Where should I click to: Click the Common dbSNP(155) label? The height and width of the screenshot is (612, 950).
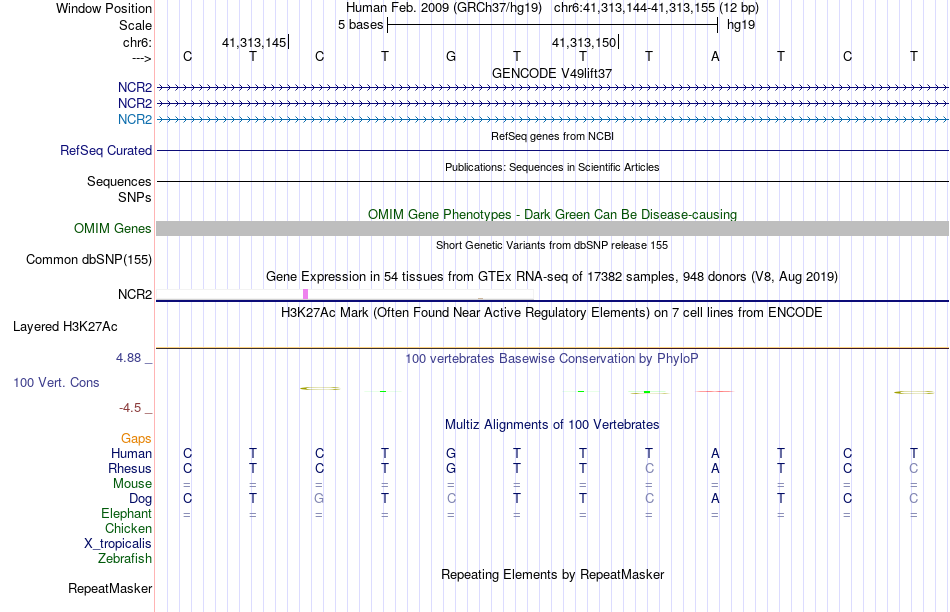(x=89, y=259)
